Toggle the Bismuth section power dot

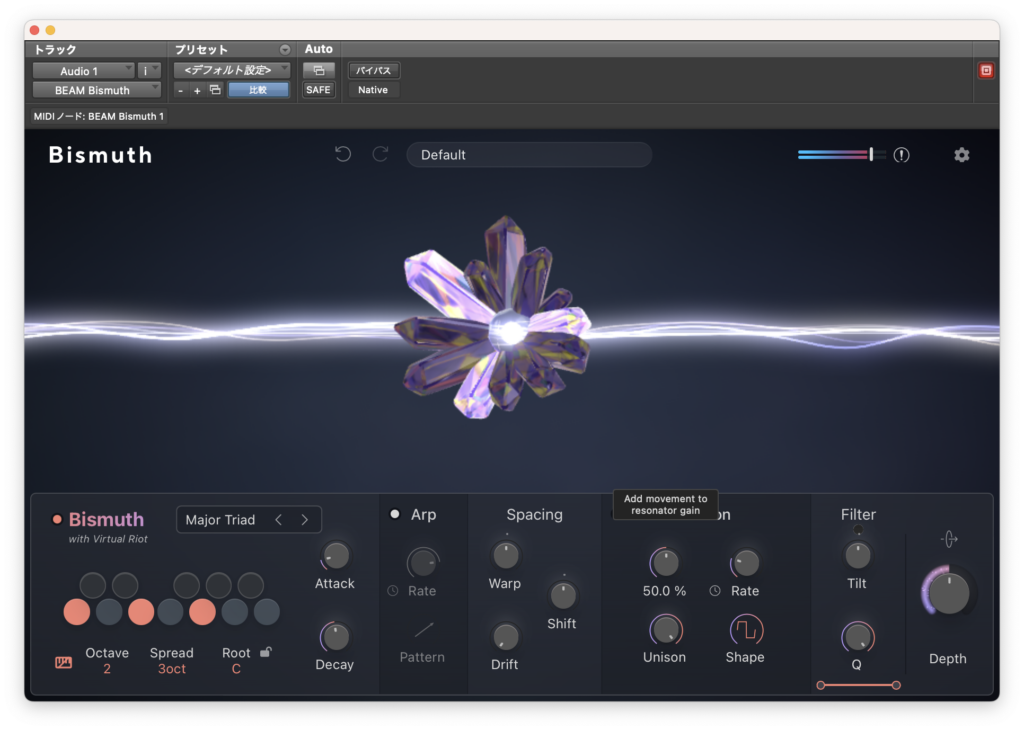[57, 520]
